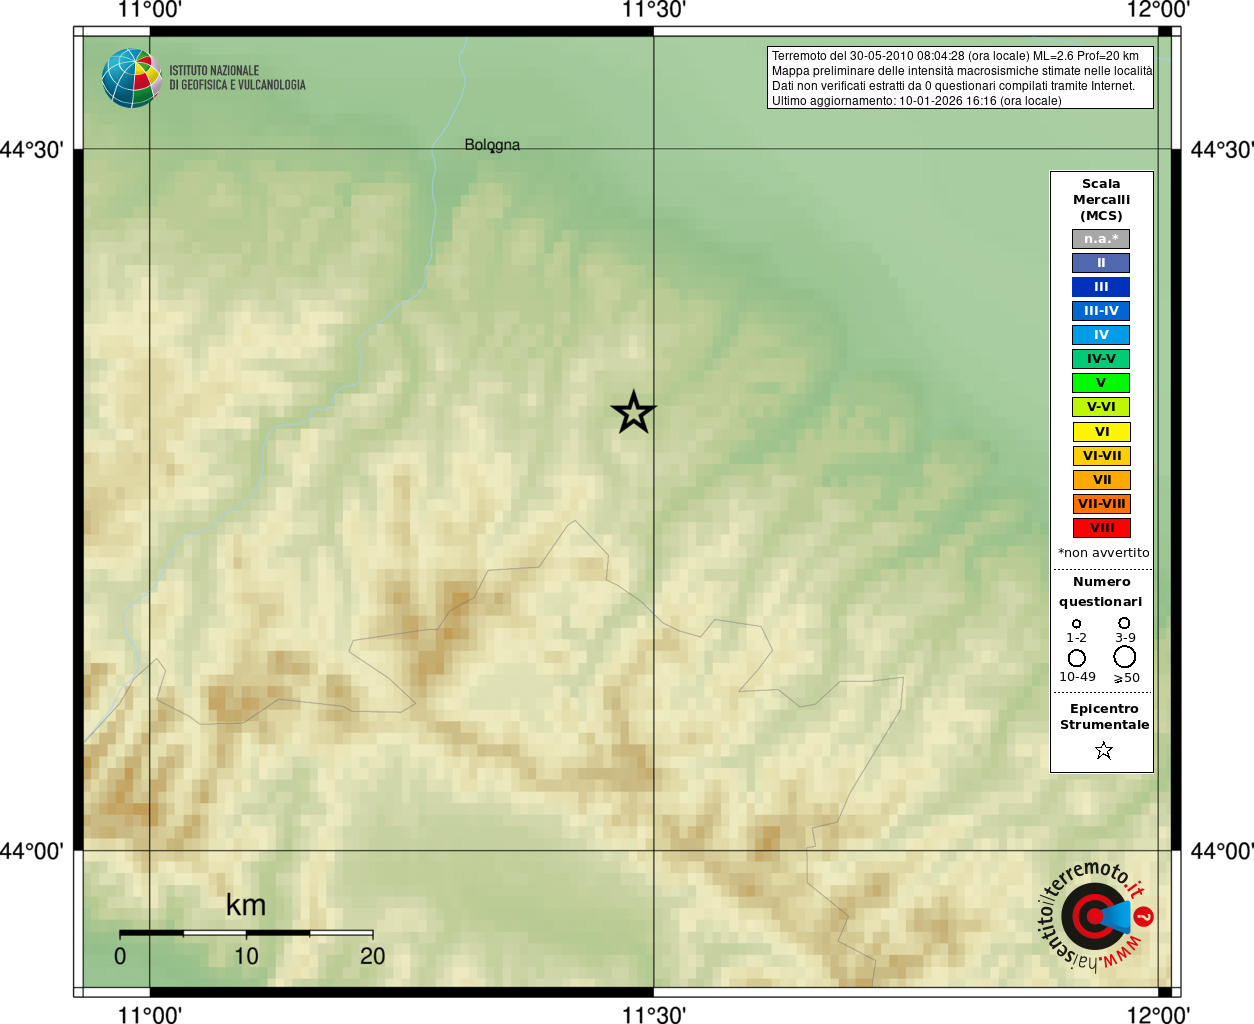Select the VII-VIII intensity swatch

(x=1101, y=504)
